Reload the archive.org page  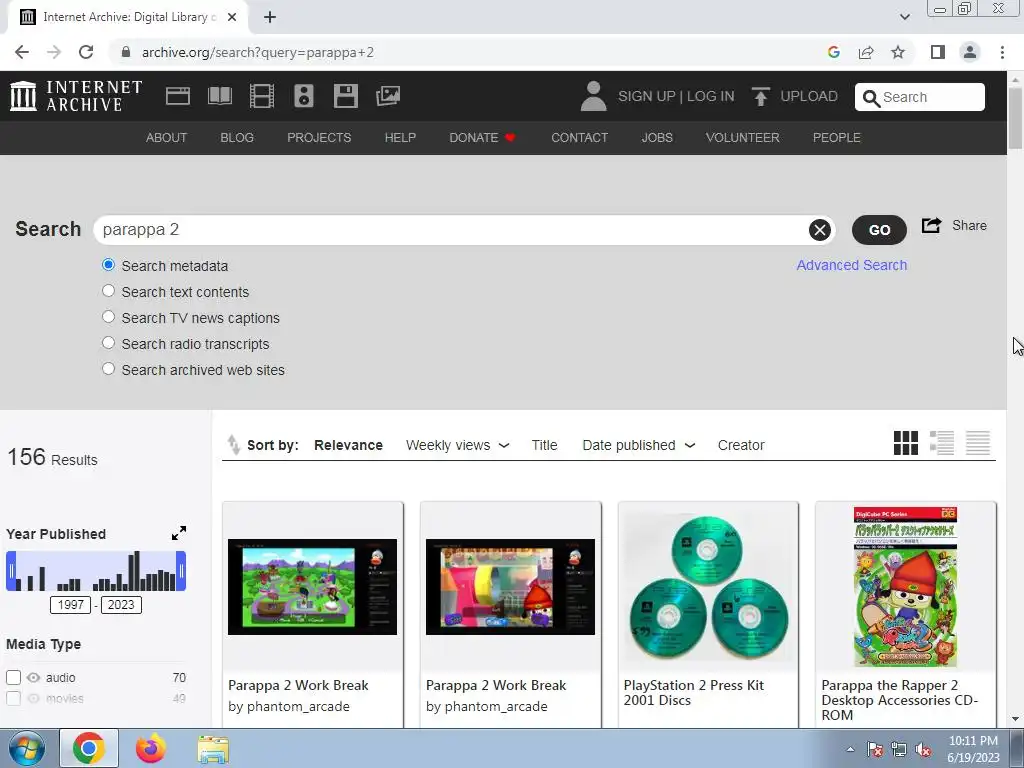(86, 52)
